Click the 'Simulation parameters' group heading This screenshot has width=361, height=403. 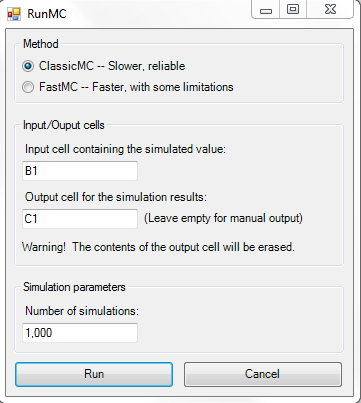[74, 287]
